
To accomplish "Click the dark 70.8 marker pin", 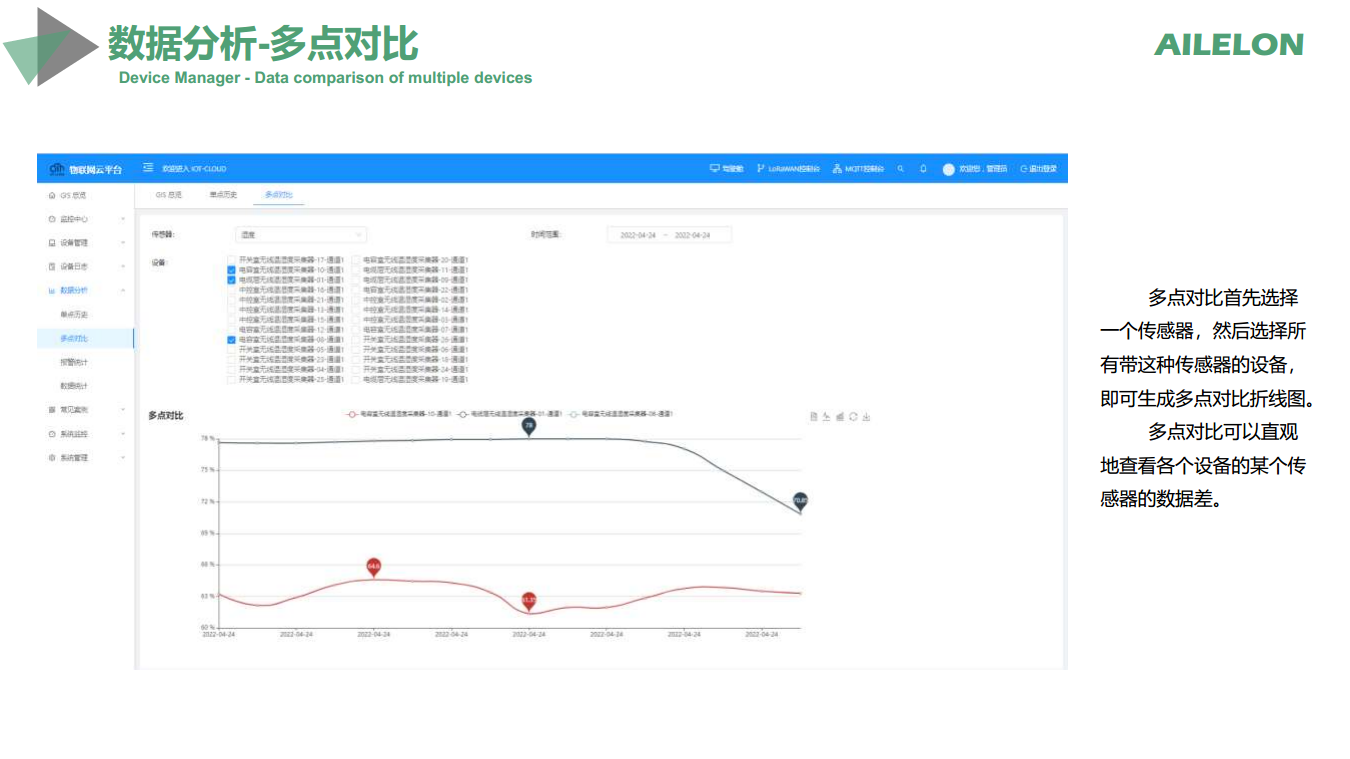I will (800, 501).
